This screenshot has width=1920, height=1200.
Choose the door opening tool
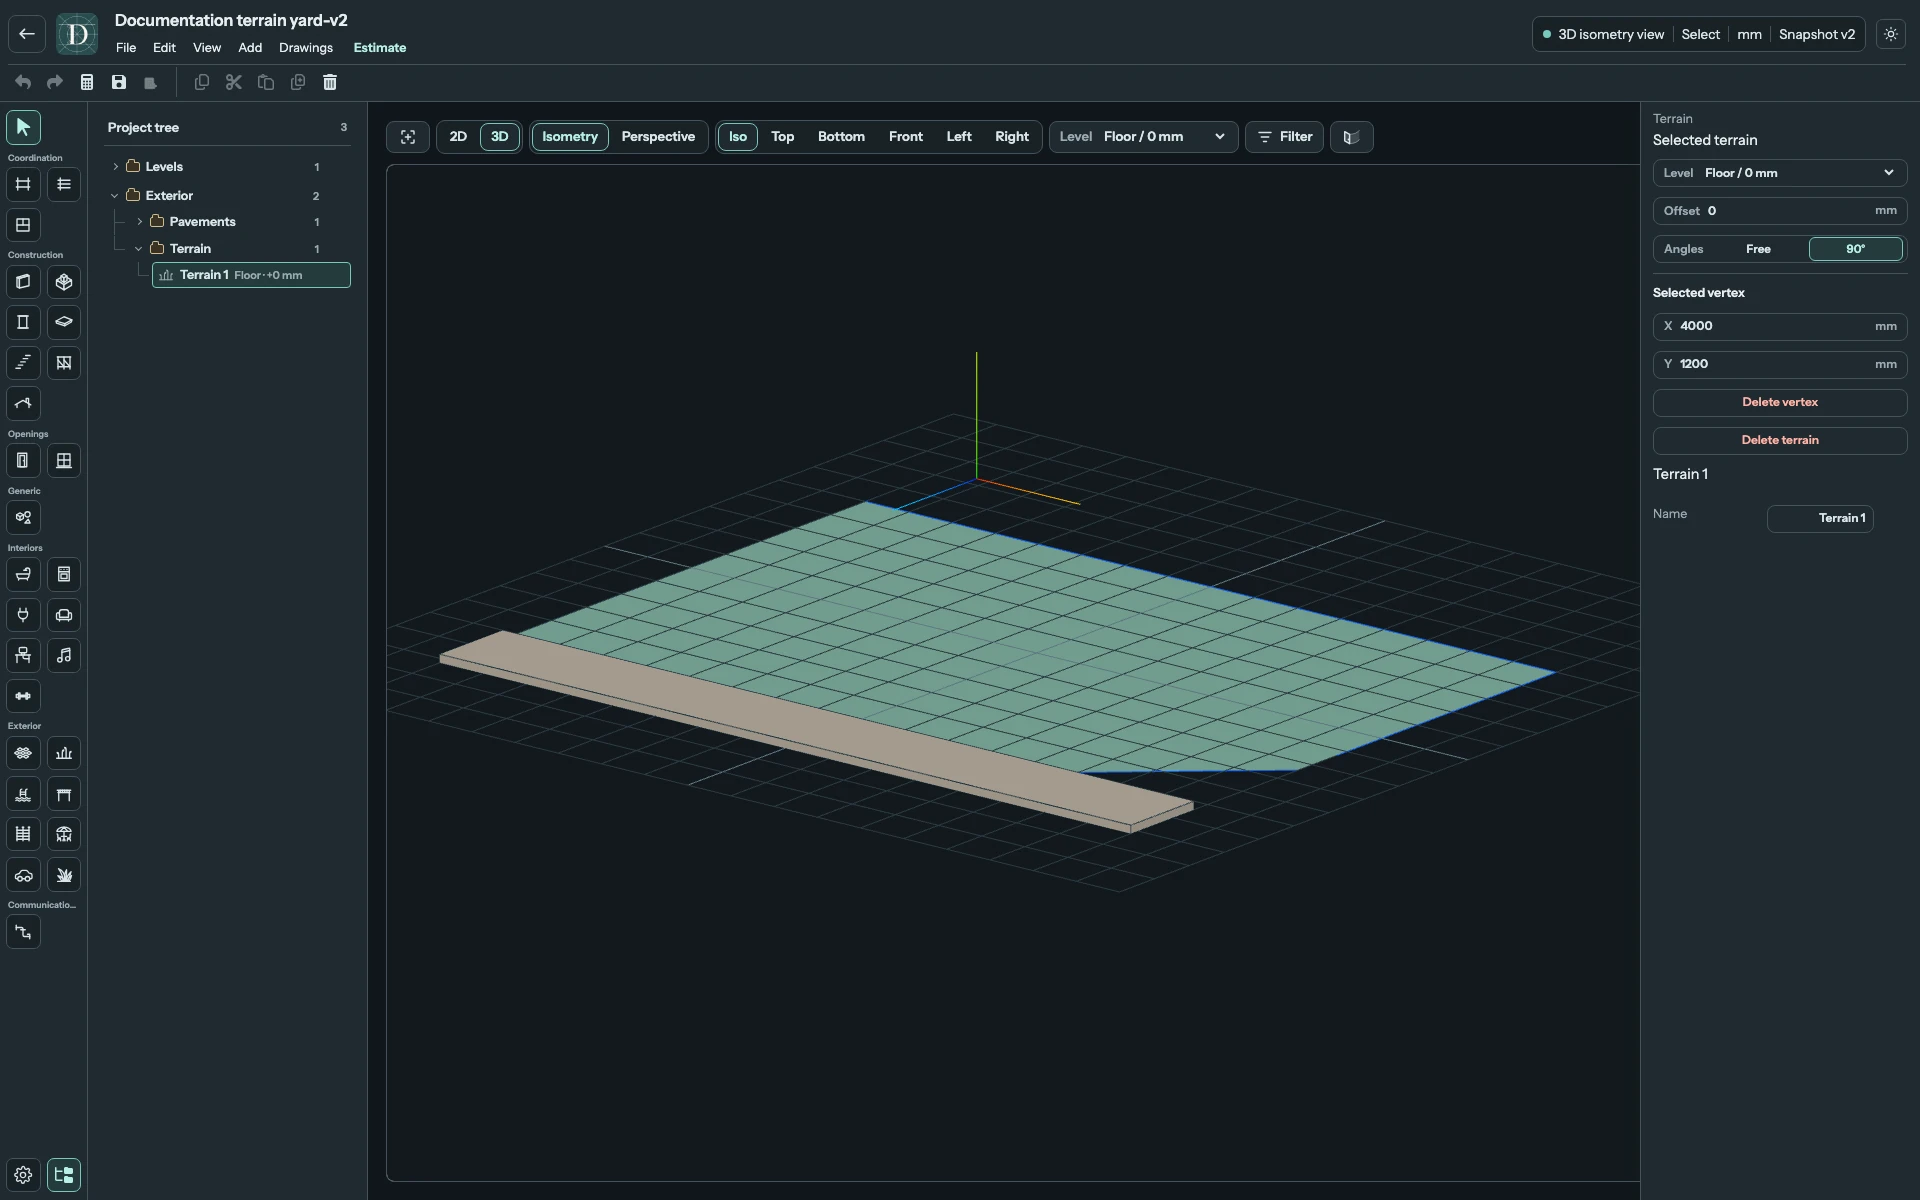point(23,461)
